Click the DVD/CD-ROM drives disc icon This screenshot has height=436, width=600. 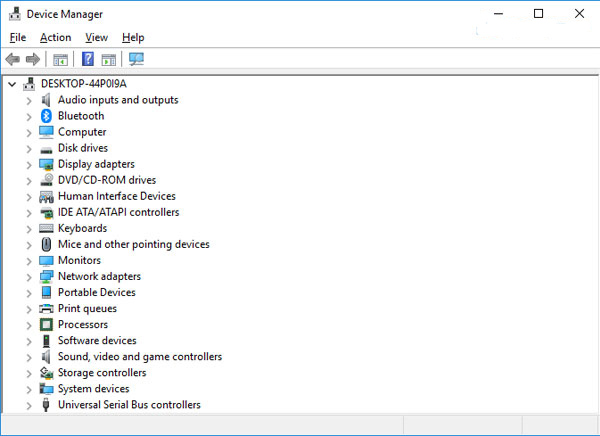coord(47,180)
